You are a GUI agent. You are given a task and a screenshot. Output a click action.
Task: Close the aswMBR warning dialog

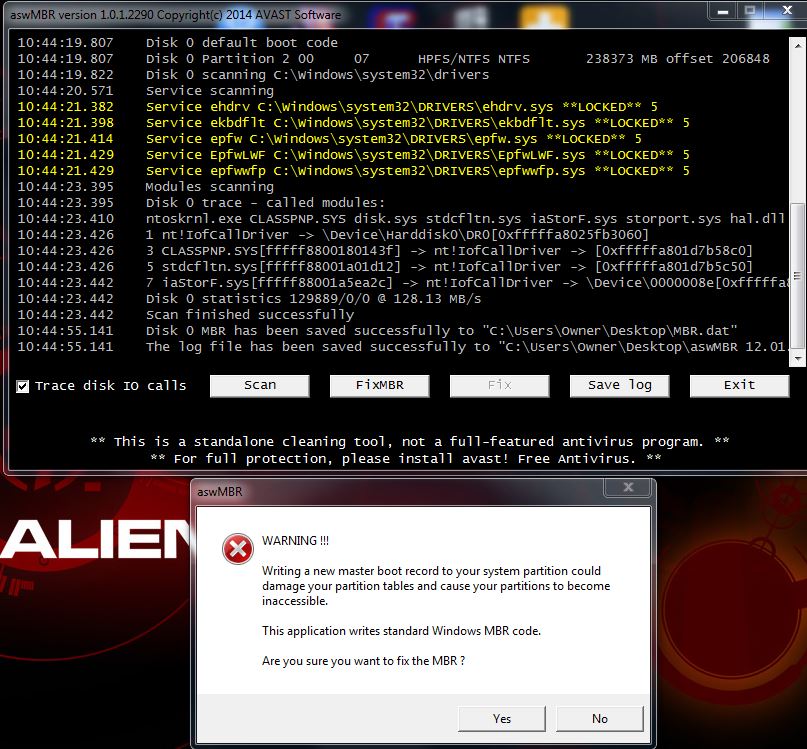pos(628,487)
